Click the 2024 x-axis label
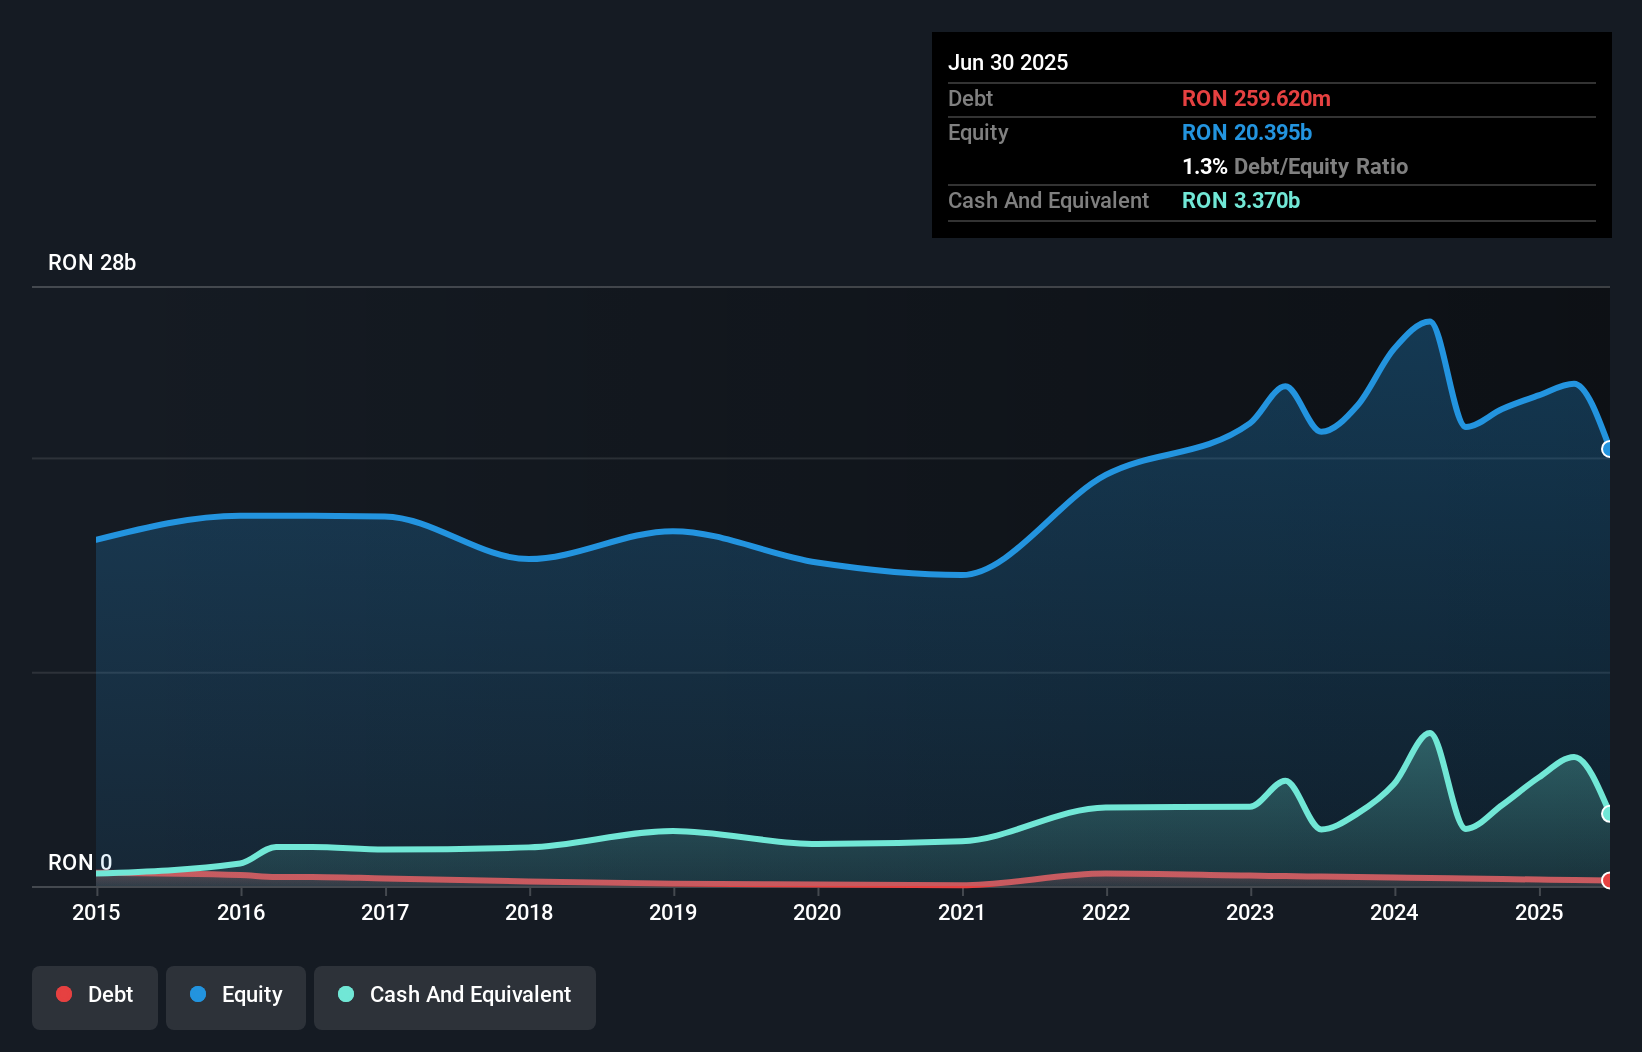 point(1394,912)
